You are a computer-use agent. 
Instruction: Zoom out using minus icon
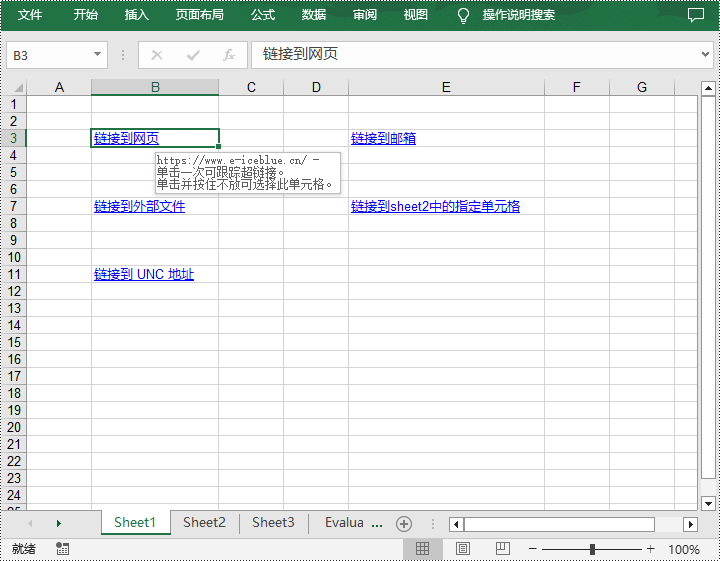click(533, 549)
